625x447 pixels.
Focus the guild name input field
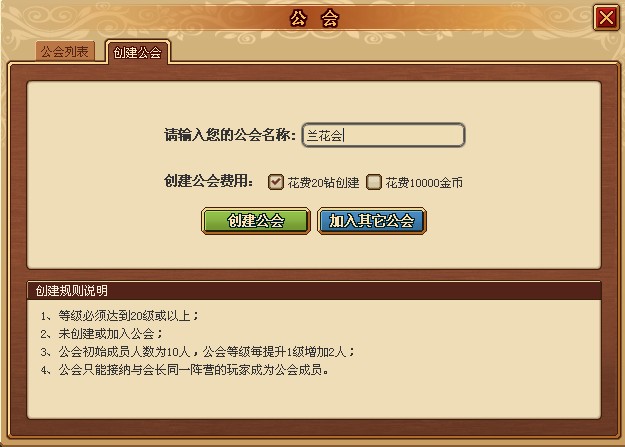click(383, 135)
